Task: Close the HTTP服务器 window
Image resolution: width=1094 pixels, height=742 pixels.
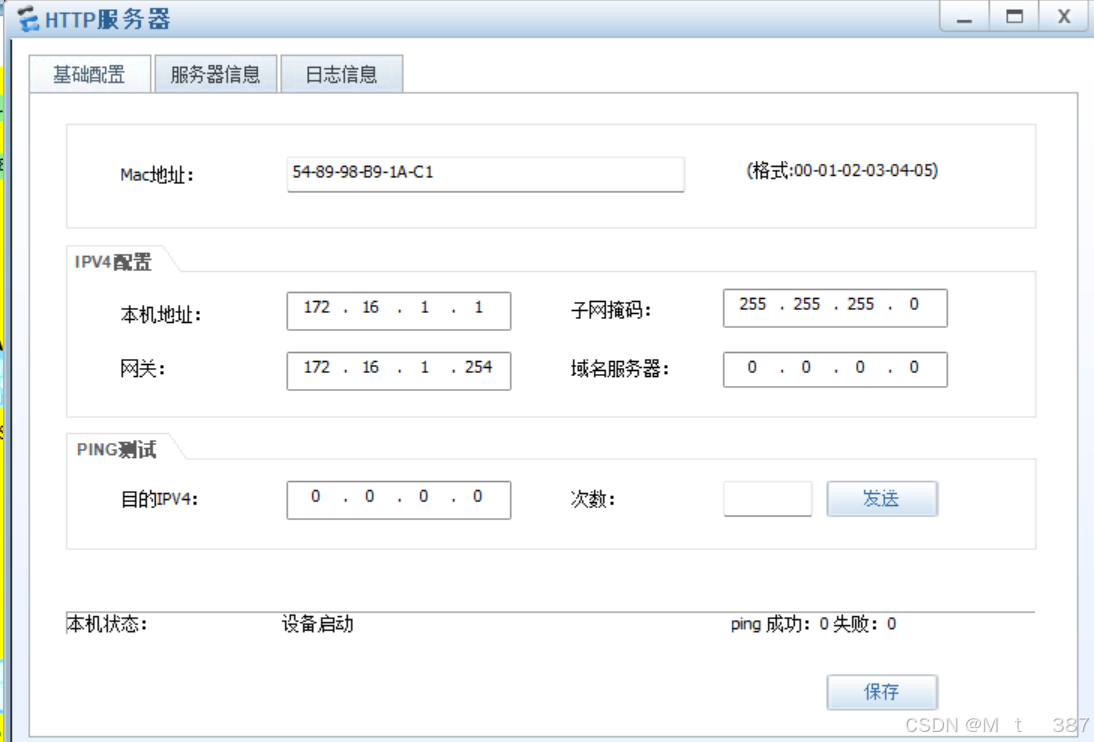Action: 1064,16
